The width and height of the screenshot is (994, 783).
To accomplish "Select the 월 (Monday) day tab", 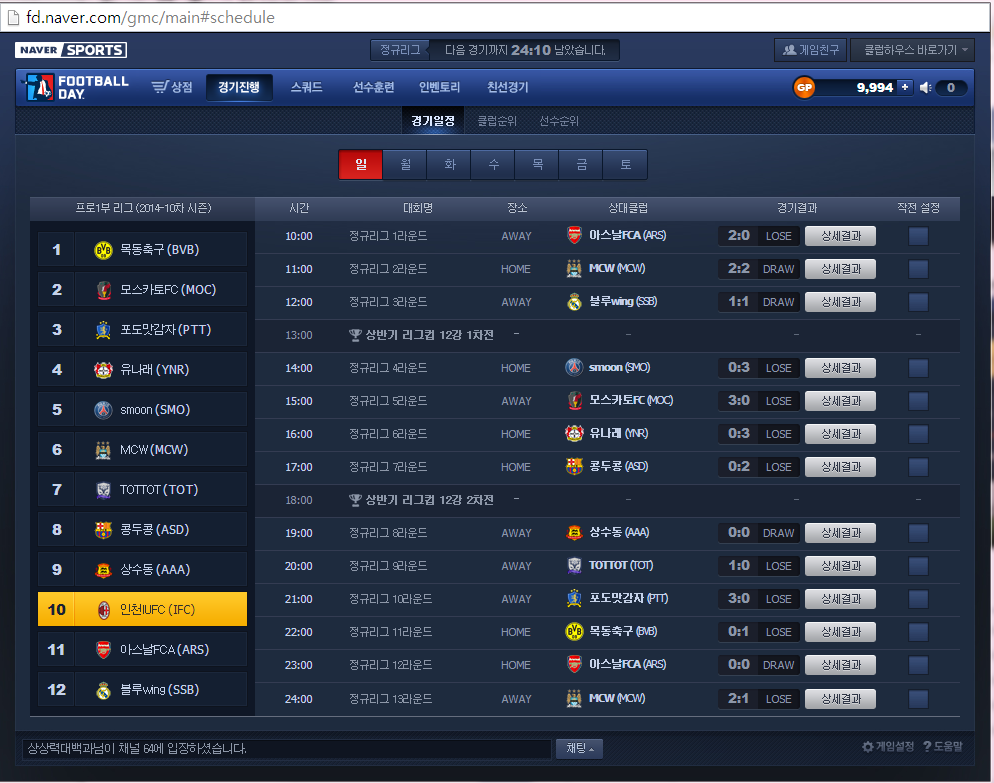I will tap(405, 165).
